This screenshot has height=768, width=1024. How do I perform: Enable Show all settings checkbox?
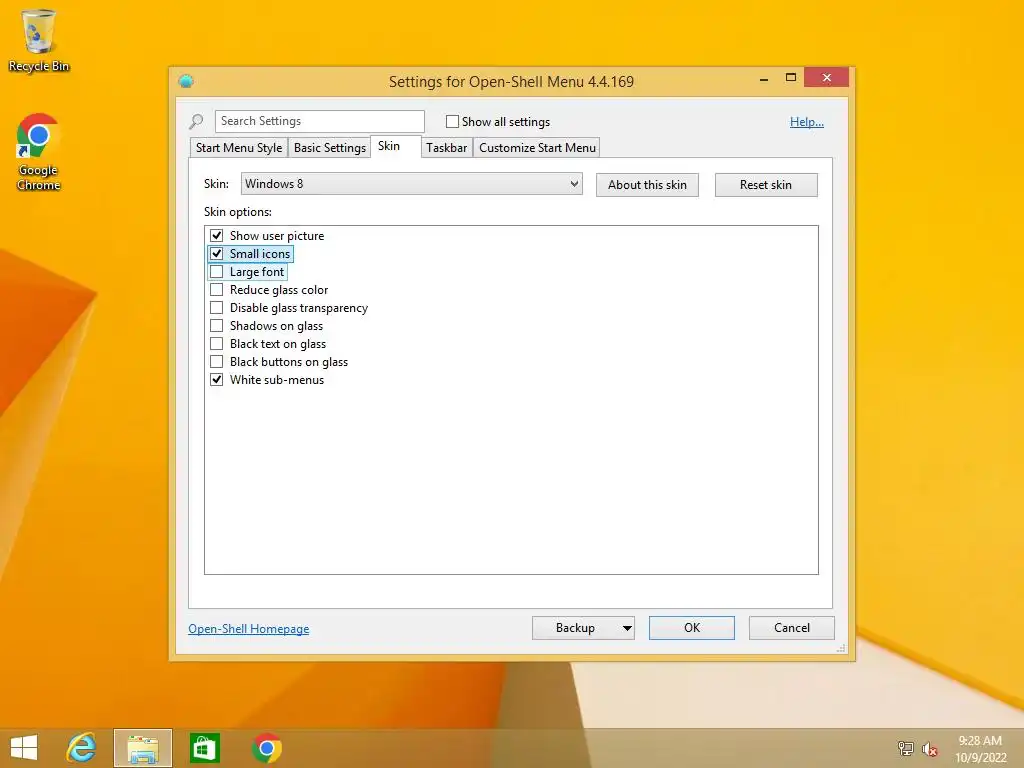tap(452, 121)
